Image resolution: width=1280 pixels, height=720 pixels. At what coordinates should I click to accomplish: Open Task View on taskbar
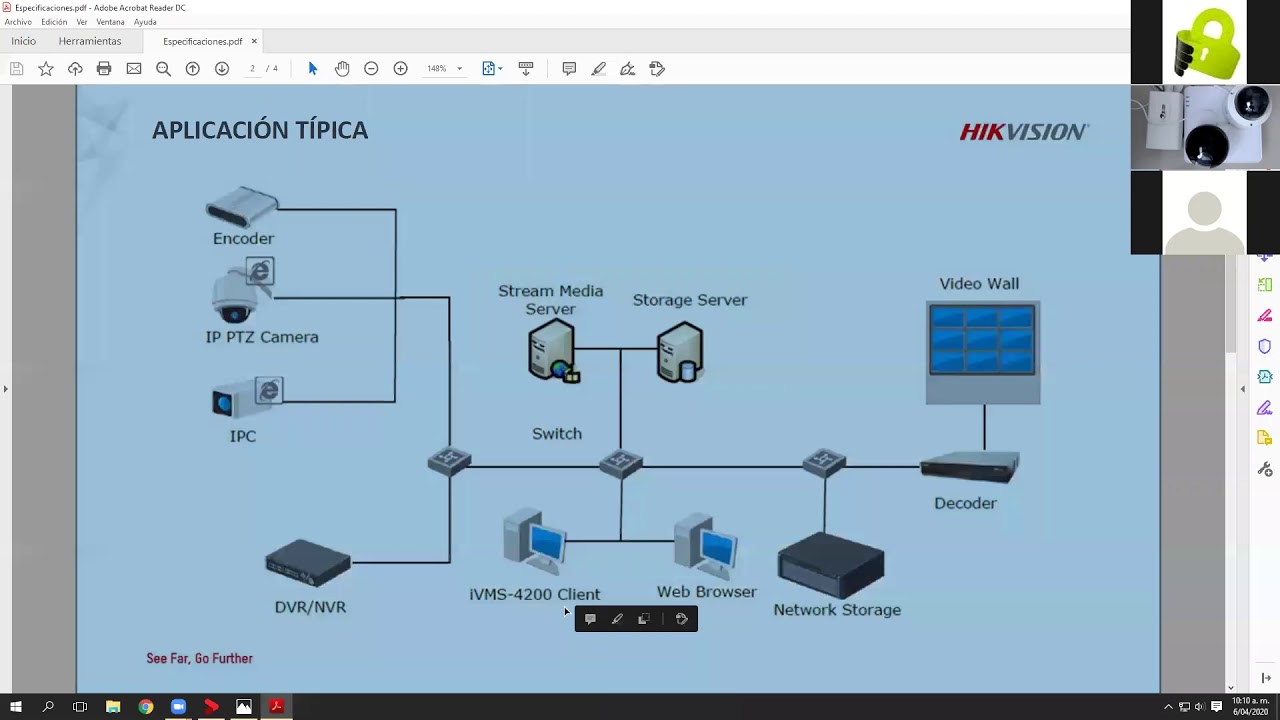pyautogui.click(x=80, y=707)
